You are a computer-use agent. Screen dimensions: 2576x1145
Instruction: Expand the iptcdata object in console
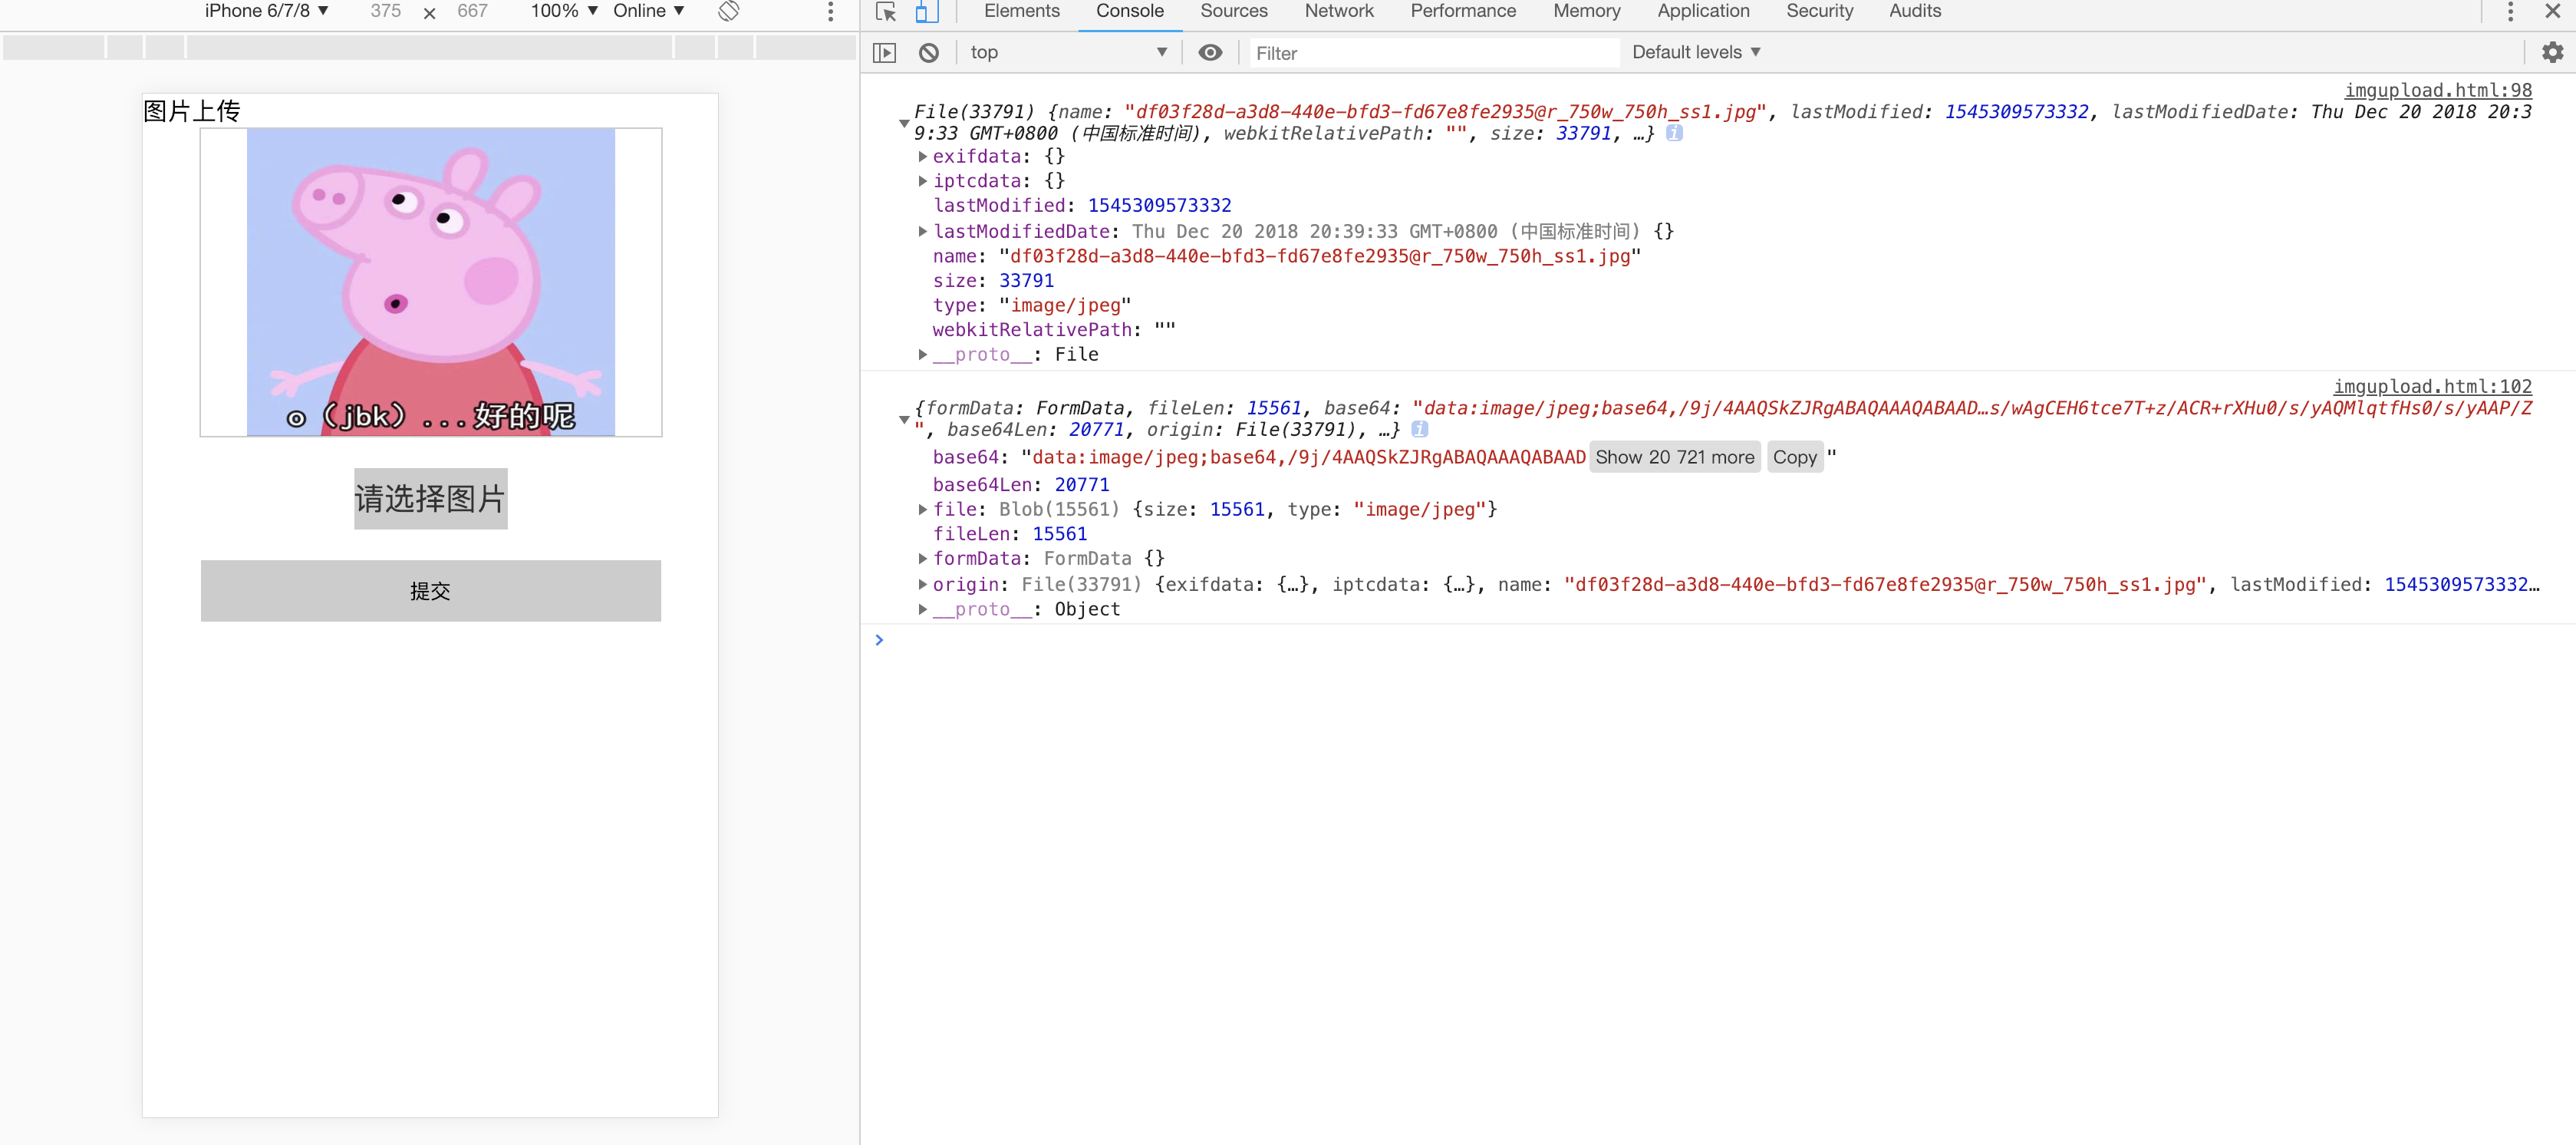pos(921,180)
